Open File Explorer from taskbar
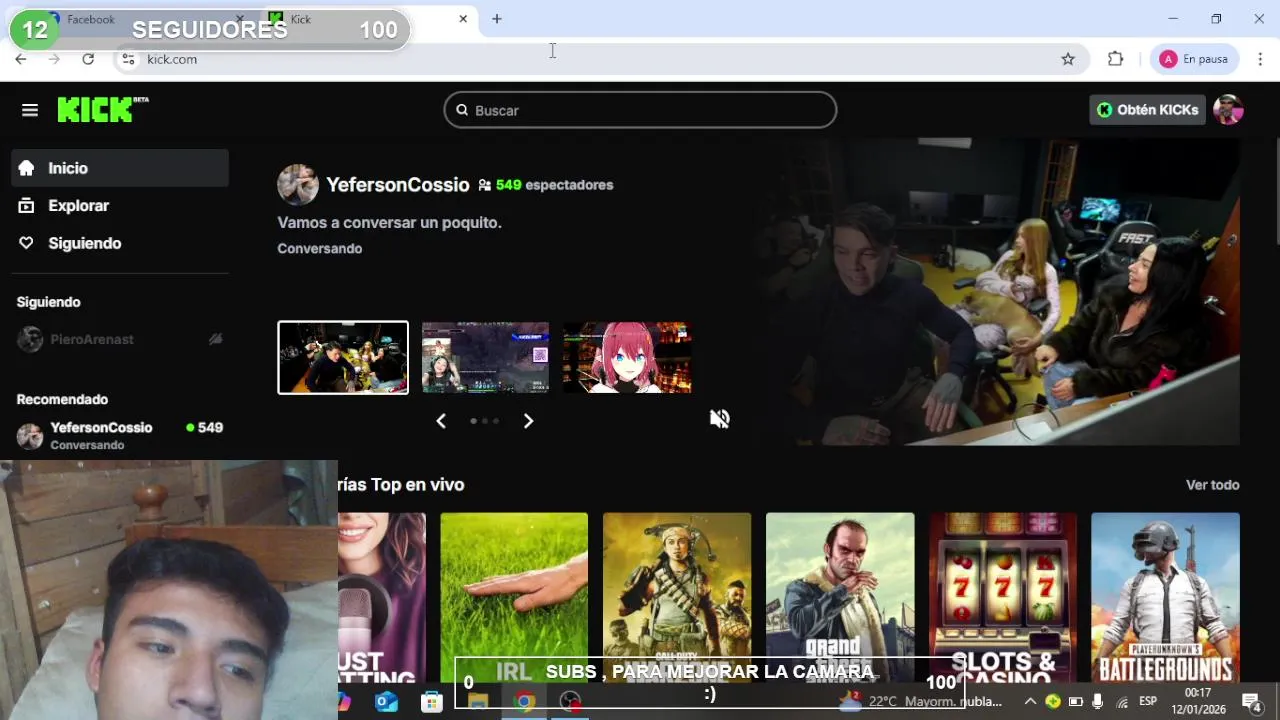Viewport: 1280px width, 720px height. click(x=478, y=702)
